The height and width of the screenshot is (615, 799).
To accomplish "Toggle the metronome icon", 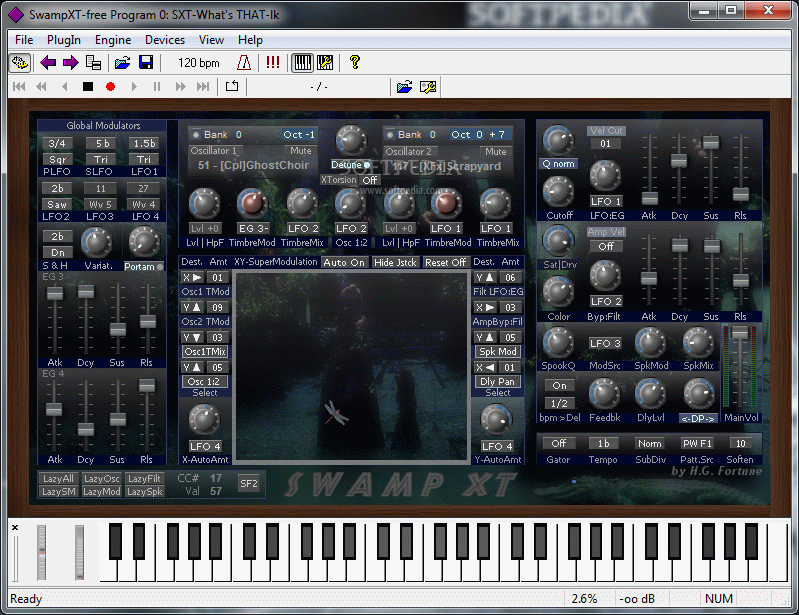I will (244, 63).
